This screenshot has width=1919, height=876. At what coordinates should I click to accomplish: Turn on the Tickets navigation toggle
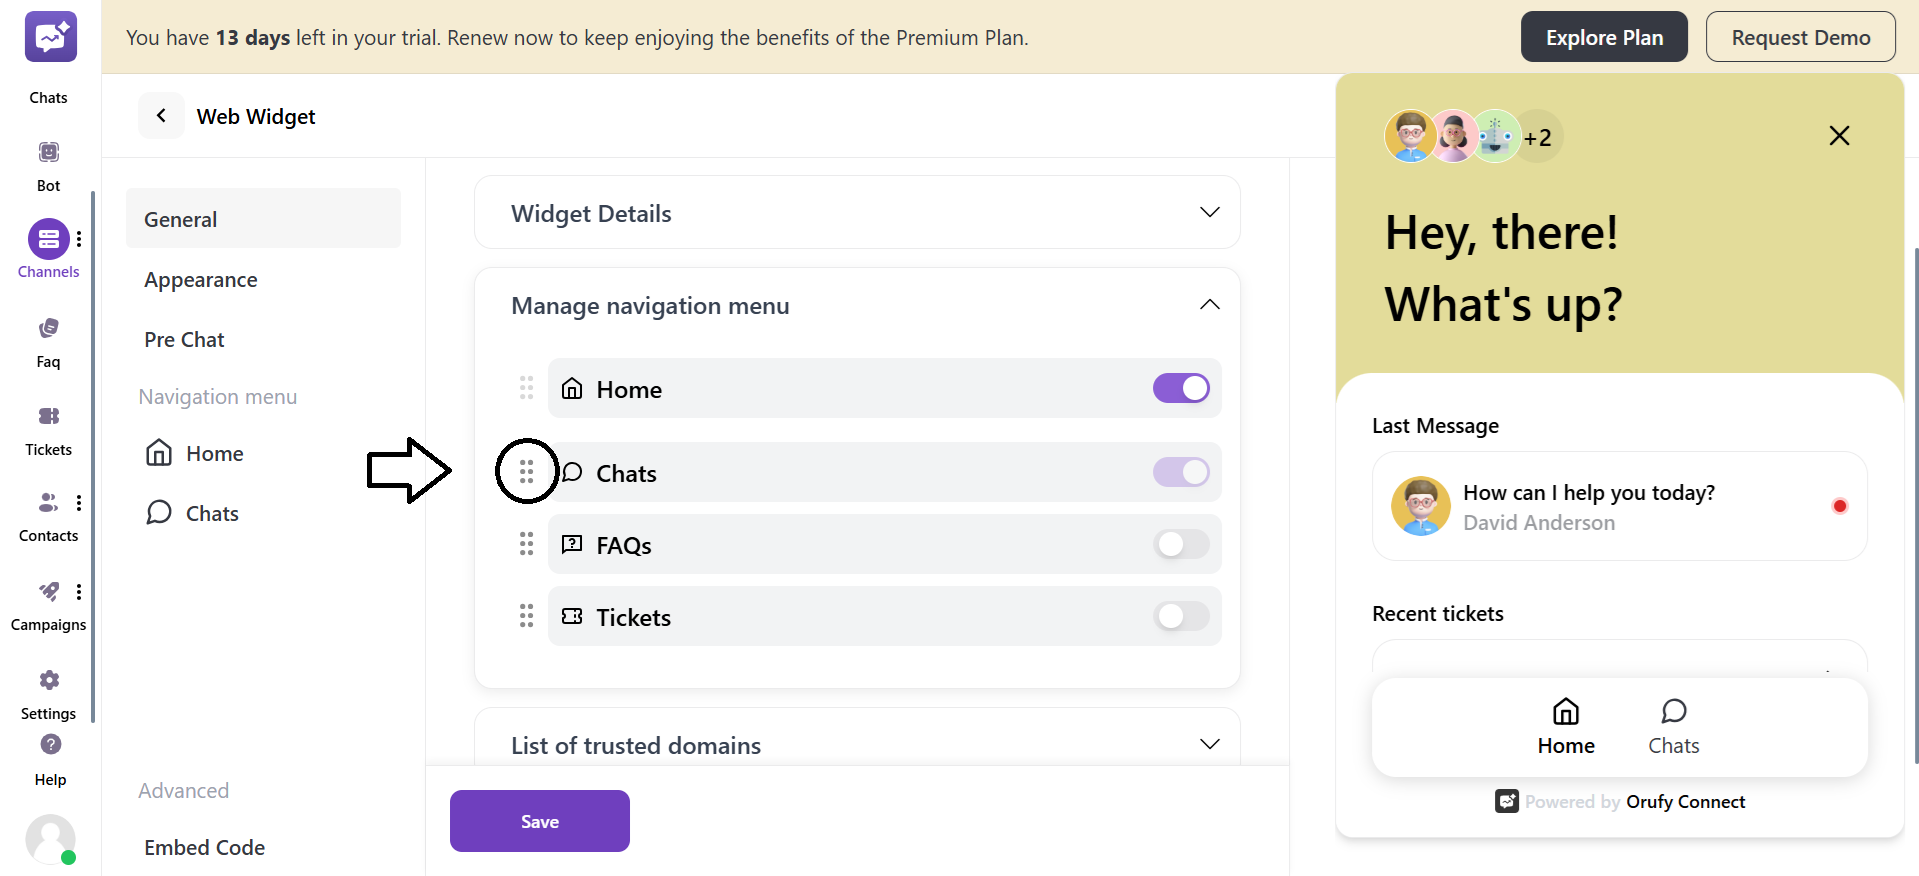(1181, 616)
